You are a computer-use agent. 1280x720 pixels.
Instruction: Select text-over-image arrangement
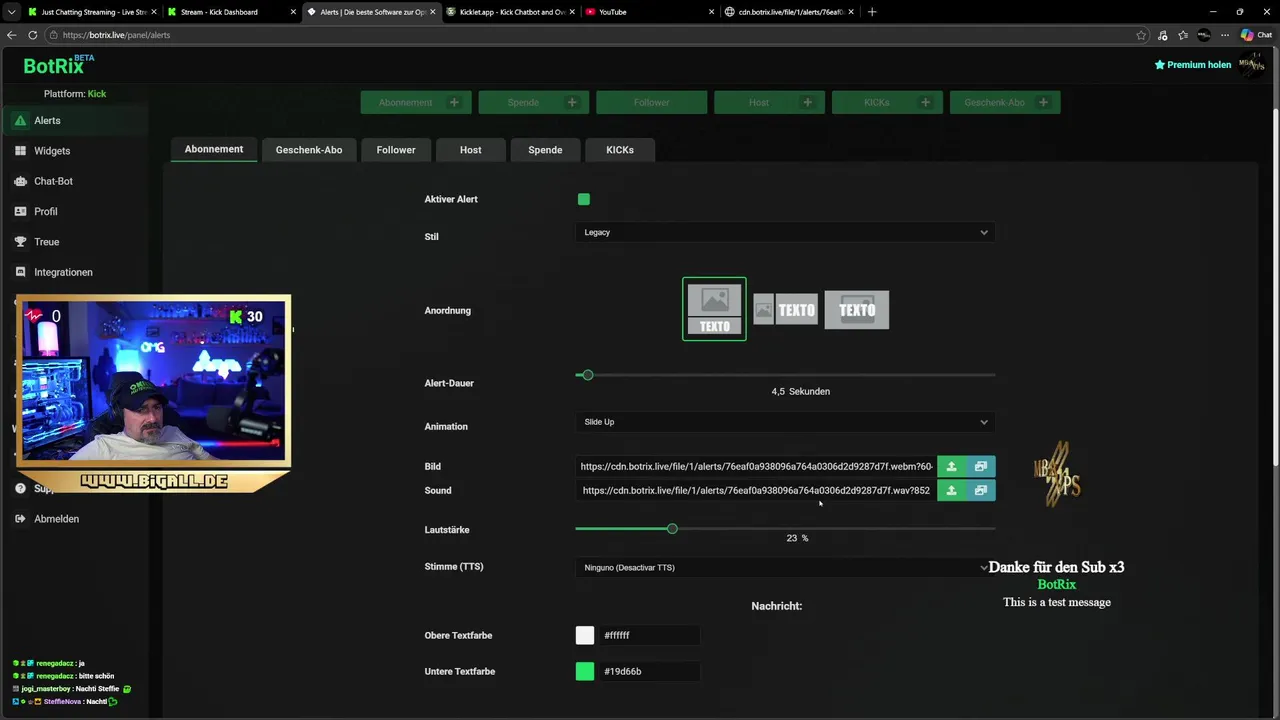point(857,310)
